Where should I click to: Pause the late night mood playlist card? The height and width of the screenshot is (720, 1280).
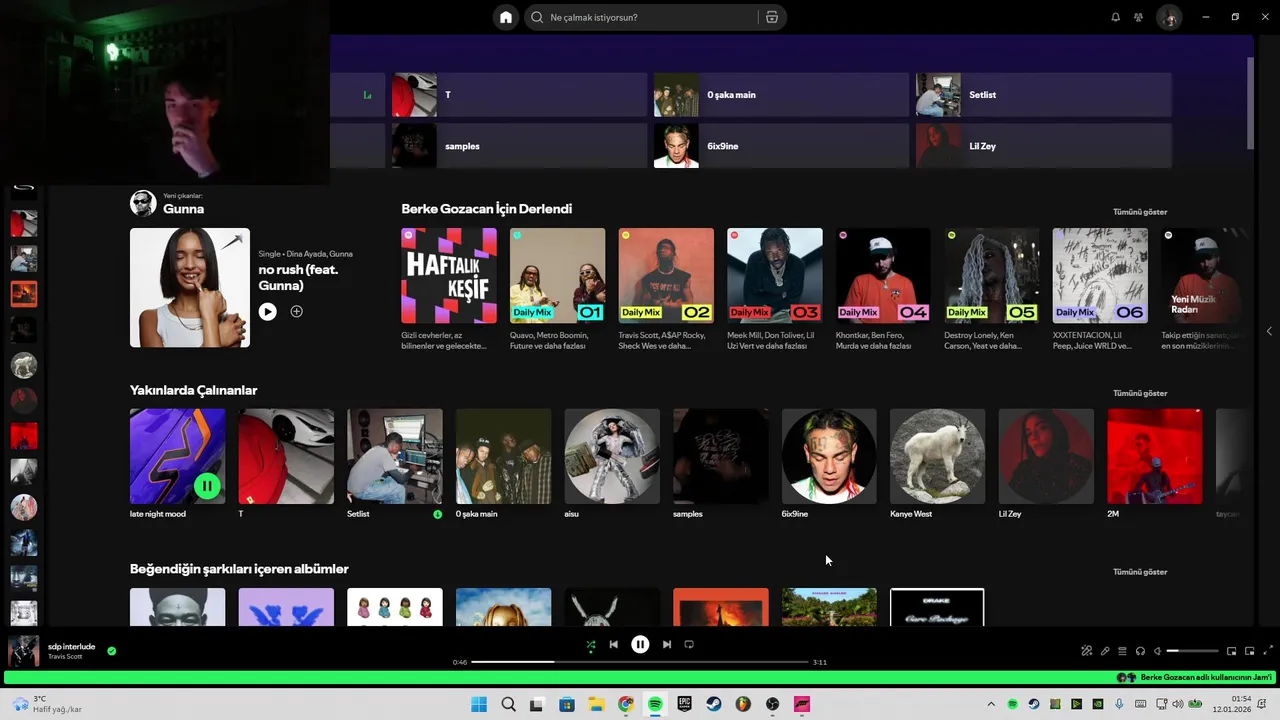tap(207, 486)
